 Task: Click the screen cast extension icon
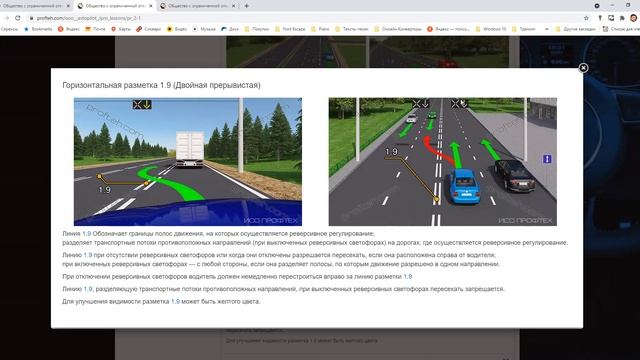click(611, 18)
